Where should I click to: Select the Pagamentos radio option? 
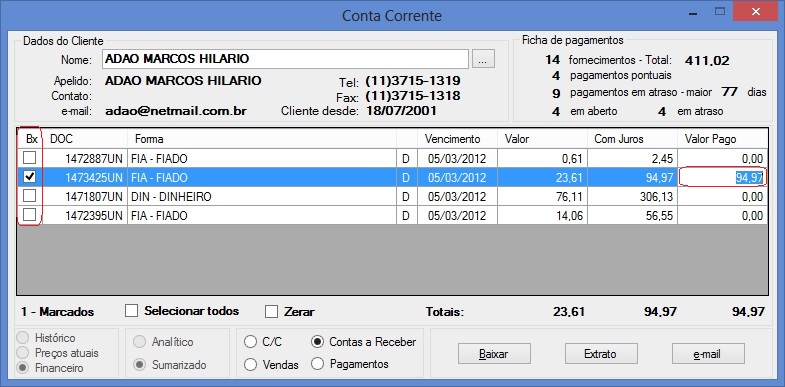[x=317, y=364]
